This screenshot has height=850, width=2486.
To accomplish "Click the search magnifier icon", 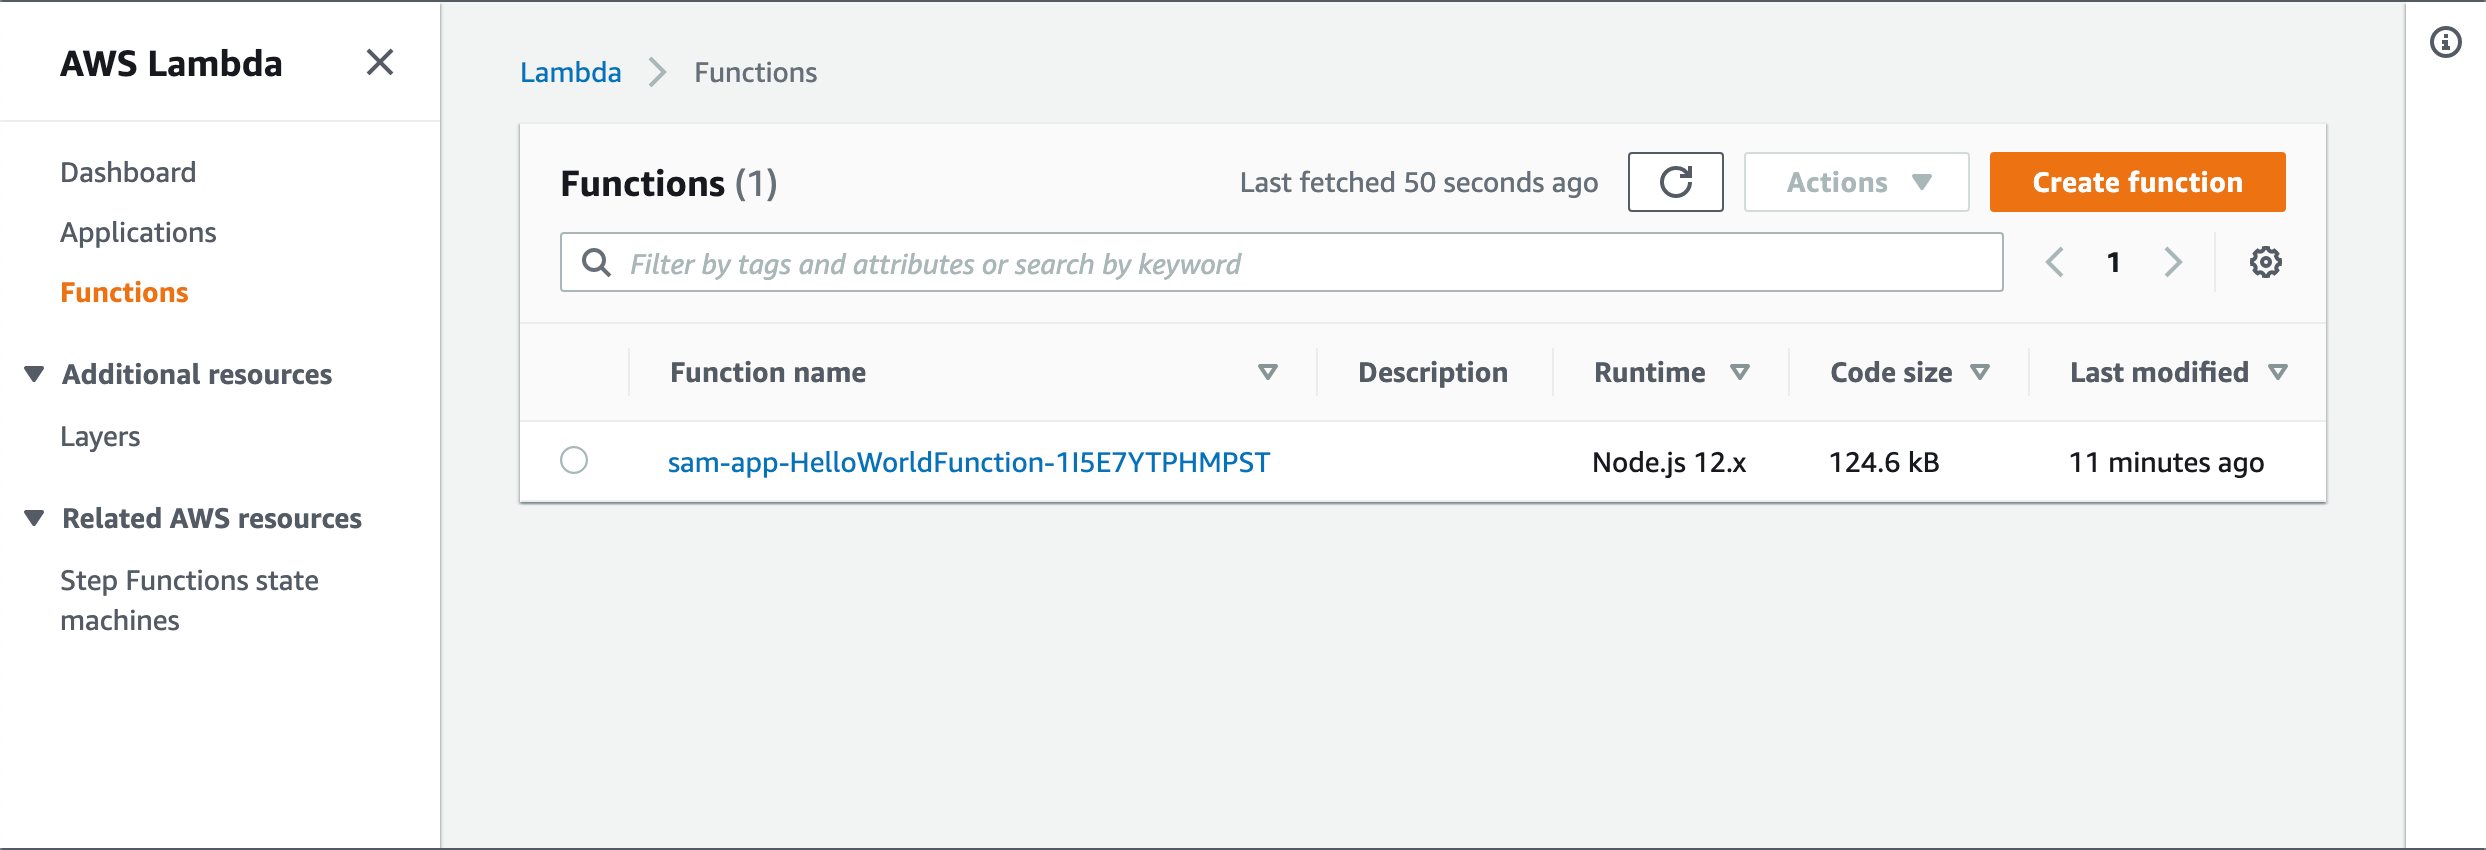I will point(597,262).
